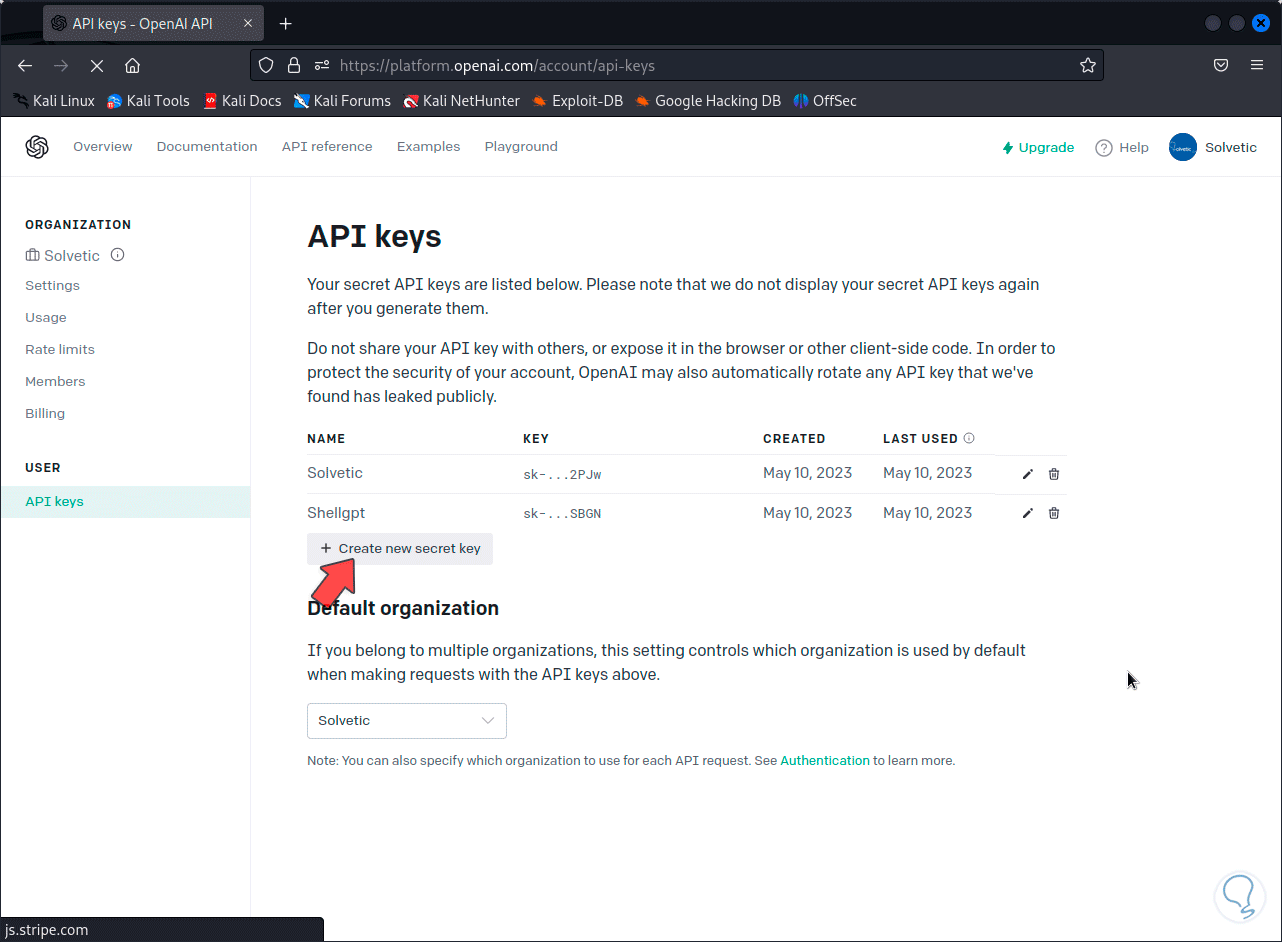This screenshot has width=1282, height=942.
Task: Open the Solvetic account avatar menu
Action: pos(1183,147)
